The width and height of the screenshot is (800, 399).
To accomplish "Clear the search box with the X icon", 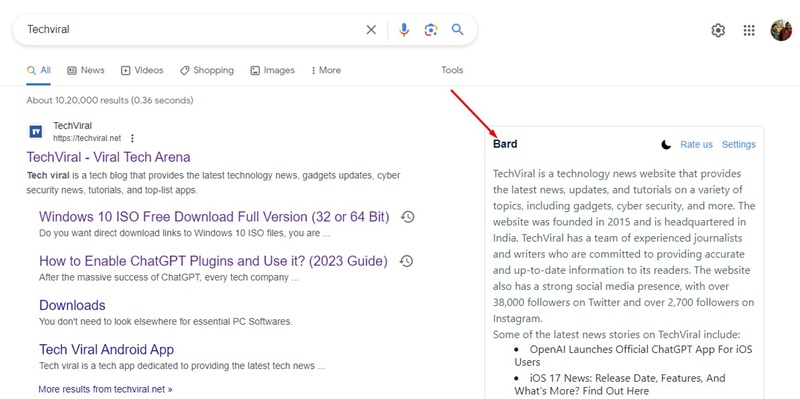I will (x=371, y=30).
